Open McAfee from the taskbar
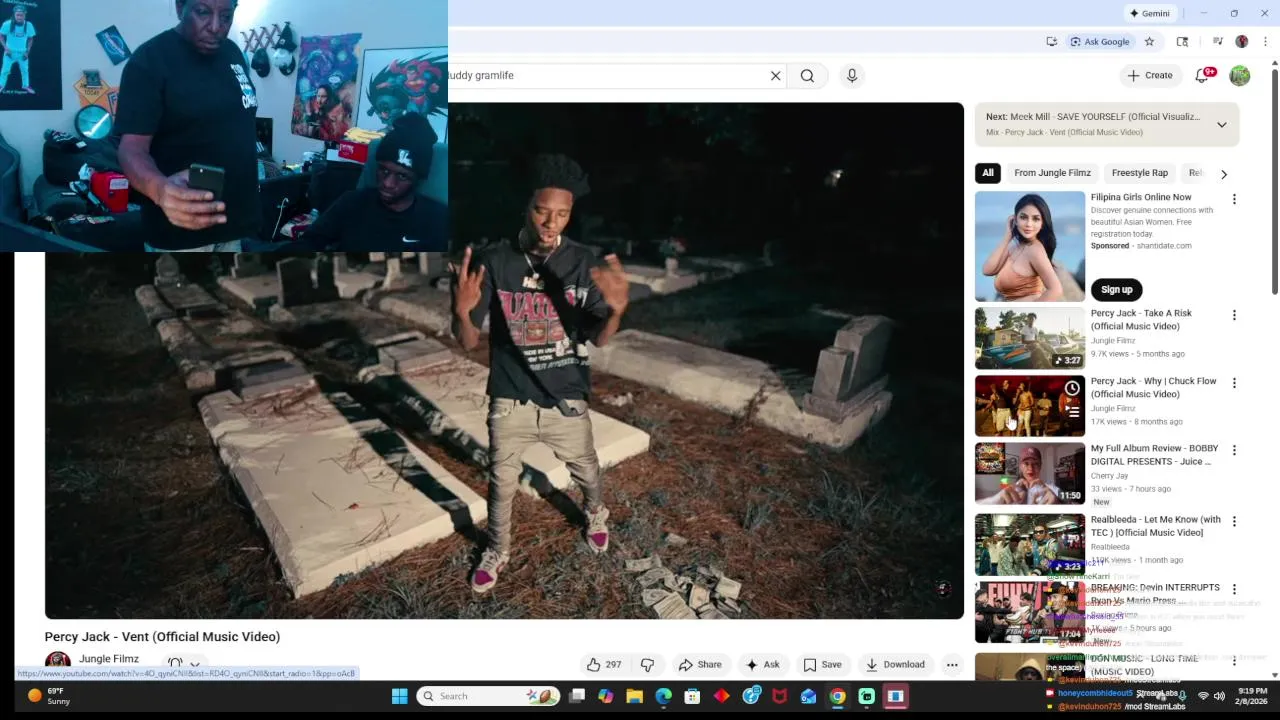This screenshot has width=1280, height=720. 780,696
